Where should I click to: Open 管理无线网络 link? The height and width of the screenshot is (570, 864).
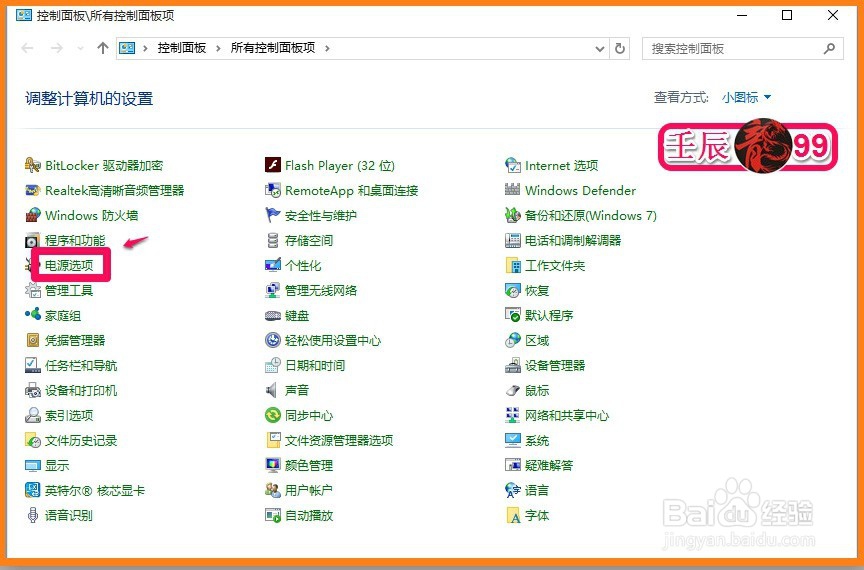point(321,291)
